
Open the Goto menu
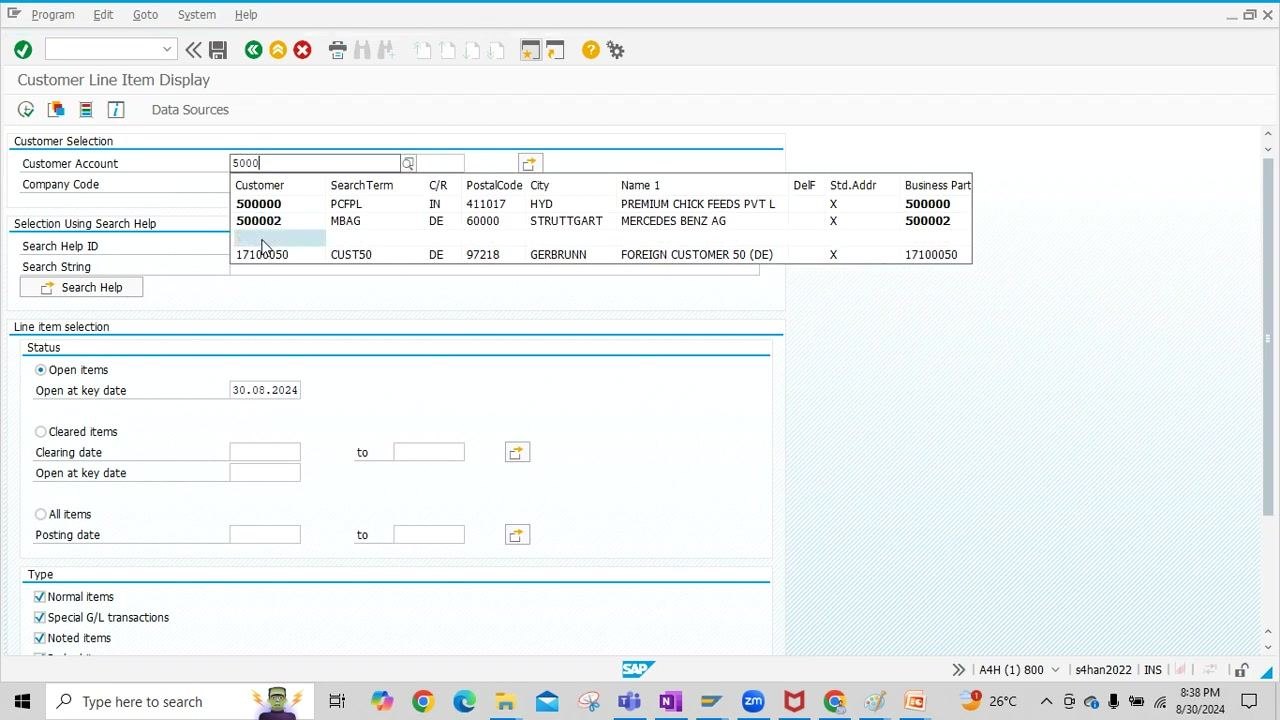(146, 15)
